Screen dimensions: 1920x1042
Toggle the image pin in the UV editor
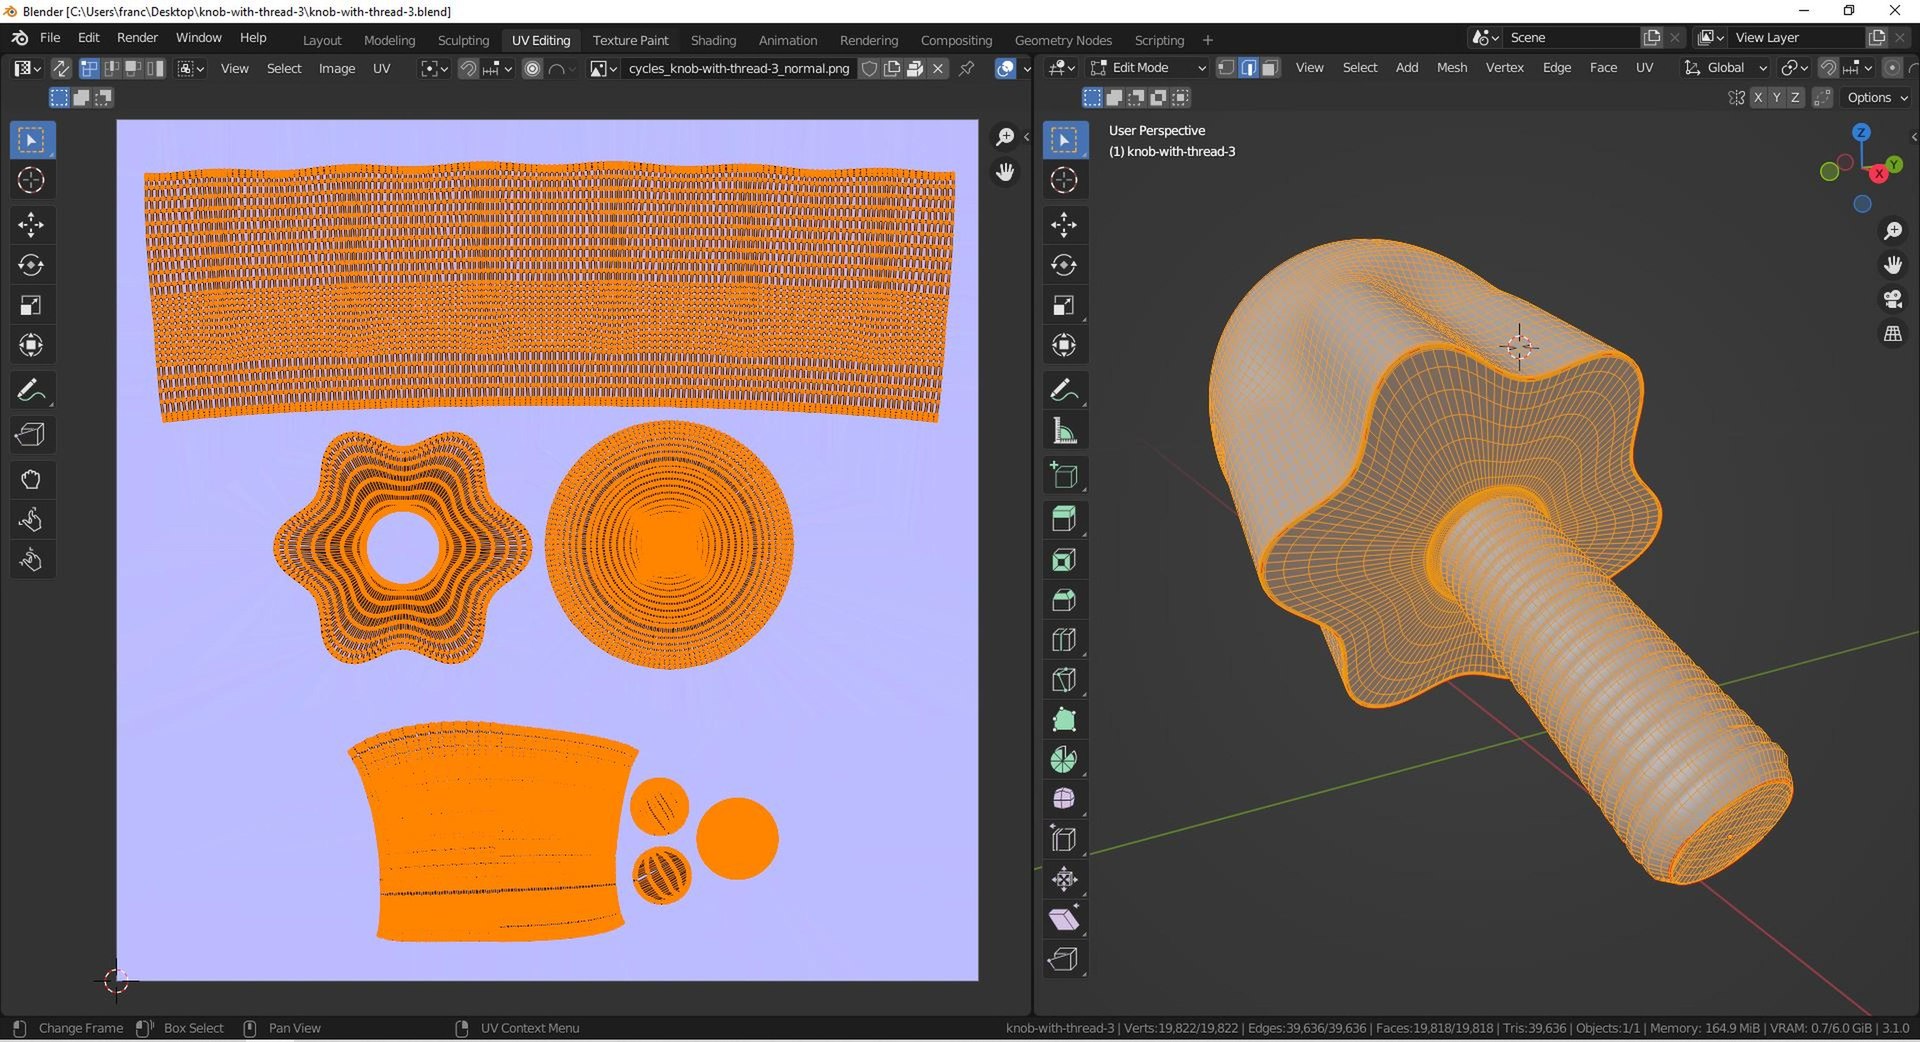(x=966, y=68)
